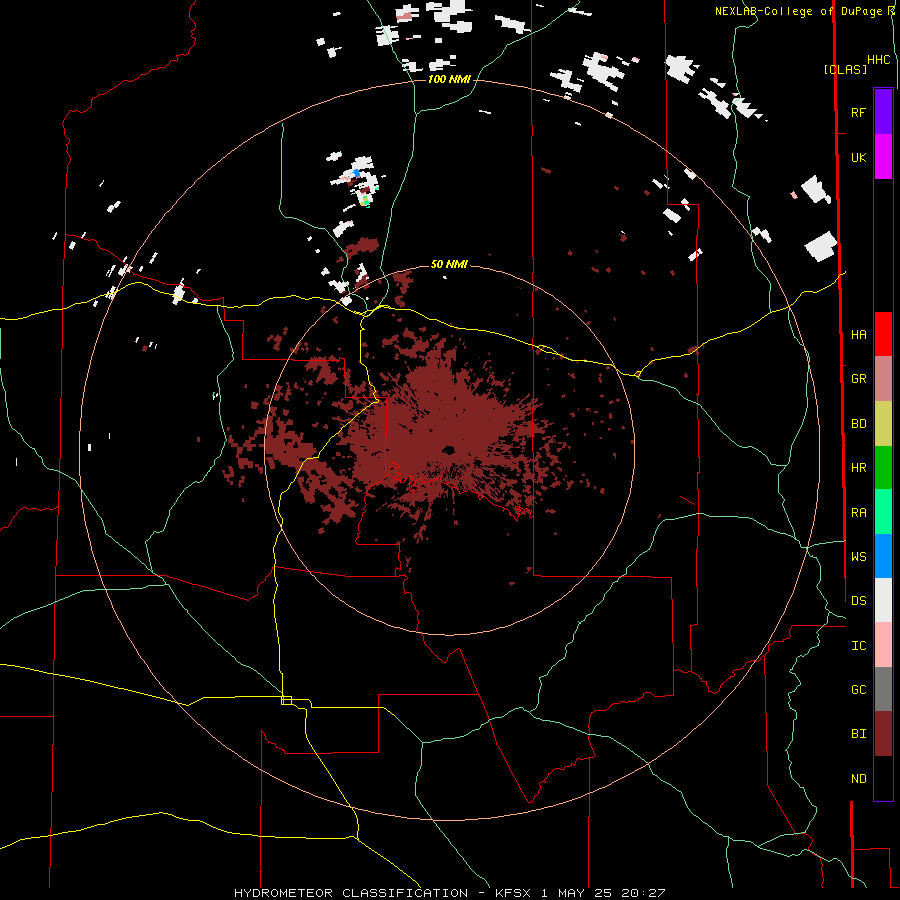Image resolution: width=900 pixels, height=900 pixels.
Task: Click the IC legend label
Action: click(x=858, y=646)
